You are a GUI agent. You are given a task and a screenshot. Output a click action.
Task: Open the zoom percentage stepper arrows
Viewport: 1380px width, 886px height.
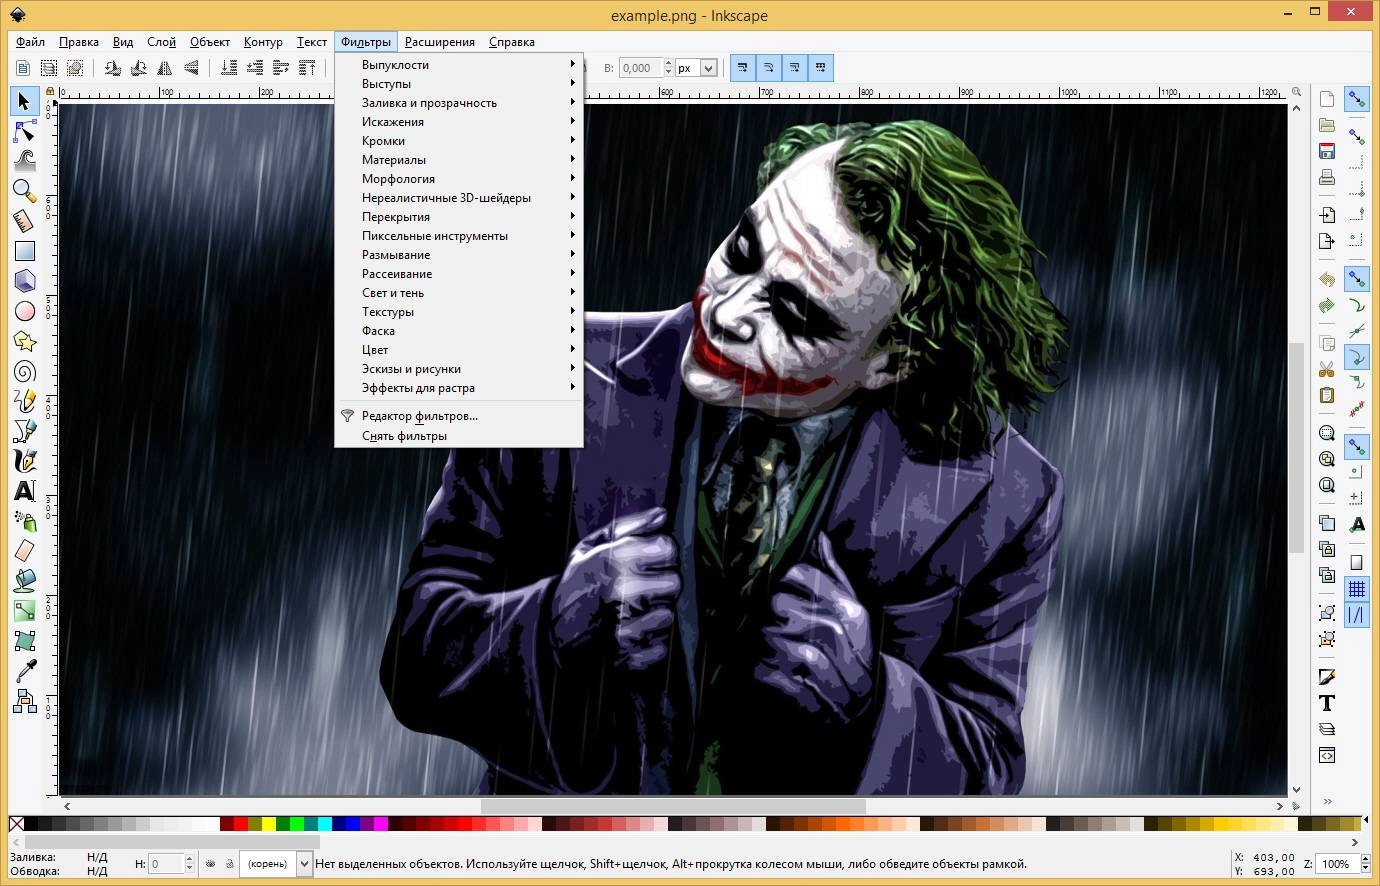[x=1367, y=863]
